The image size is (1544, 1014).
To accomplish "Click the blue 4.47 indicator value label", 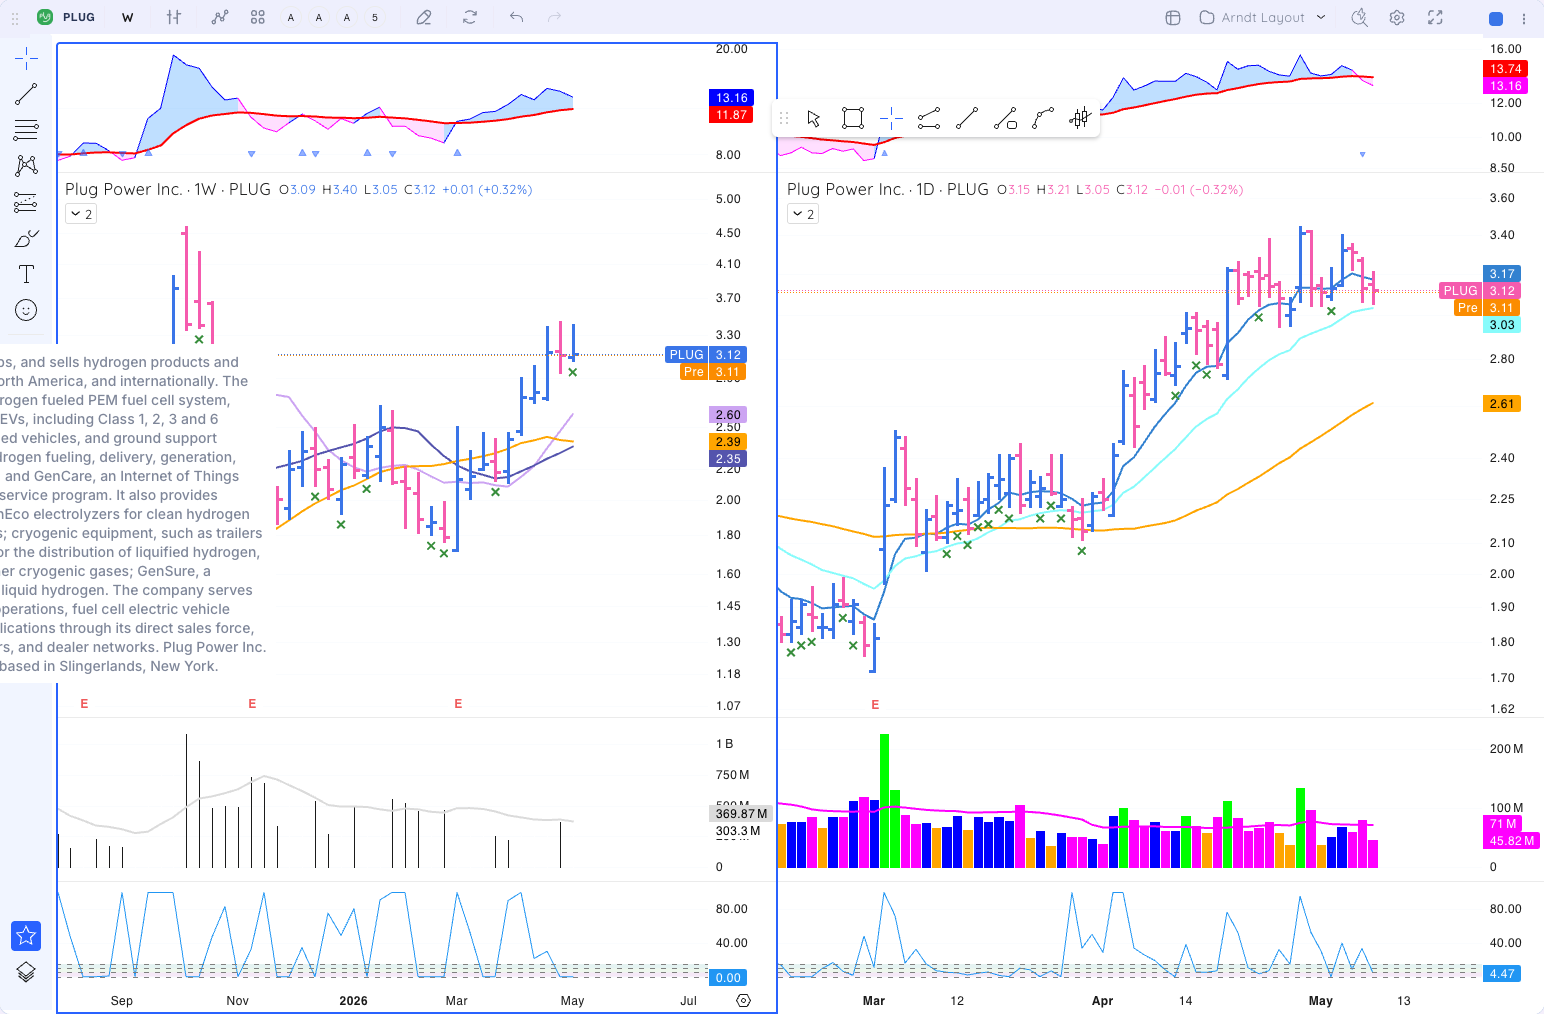I will 1502,974.
